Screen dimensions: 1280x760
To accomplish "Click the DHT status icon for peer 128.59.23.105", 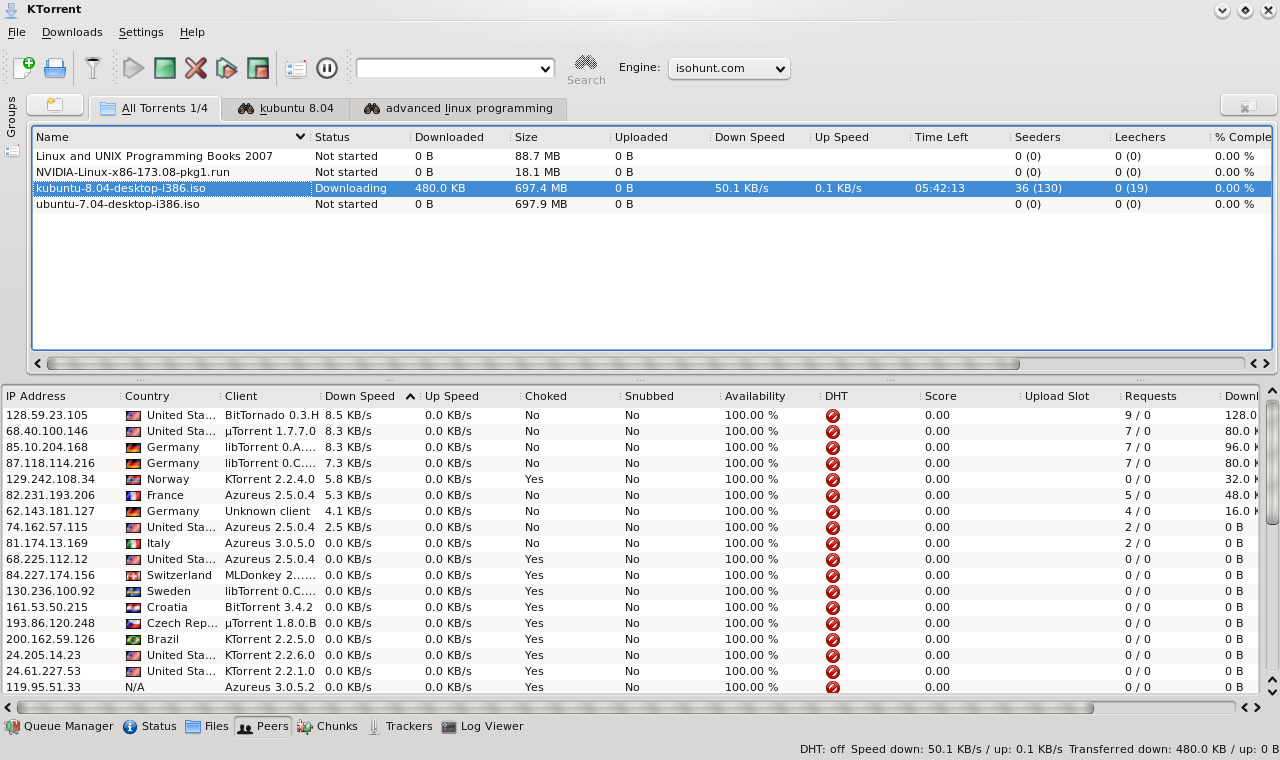I will click(x=832, y=415).
